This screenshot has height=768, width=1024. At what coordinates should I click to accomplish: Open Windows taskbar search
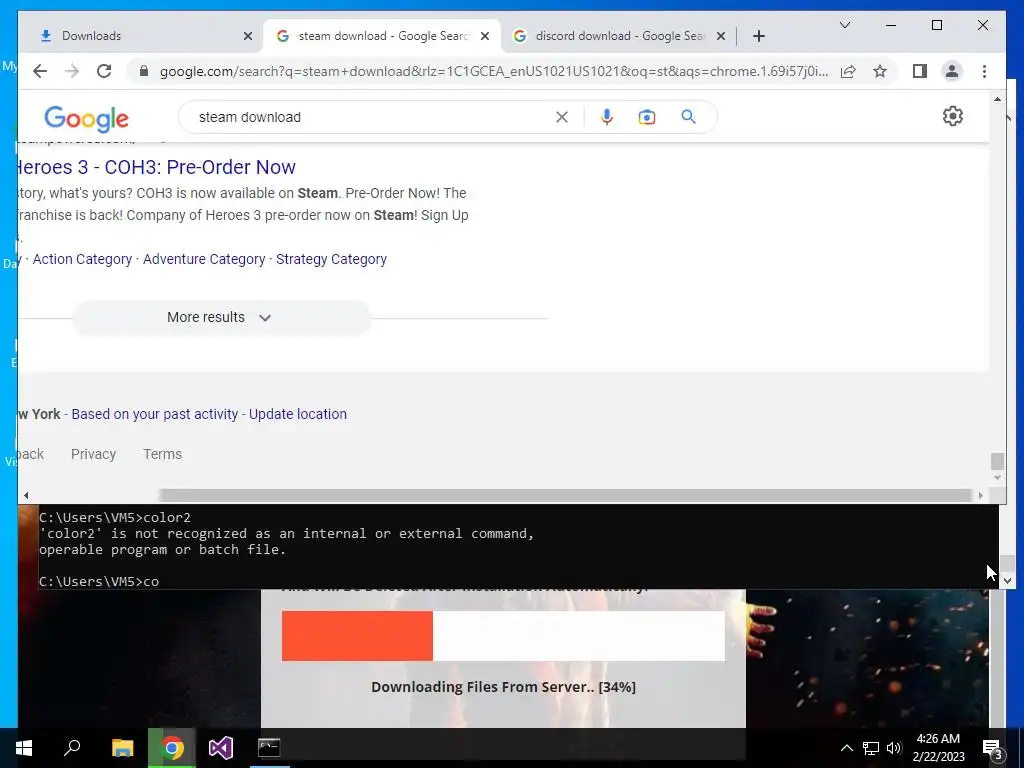coord(72,748)
